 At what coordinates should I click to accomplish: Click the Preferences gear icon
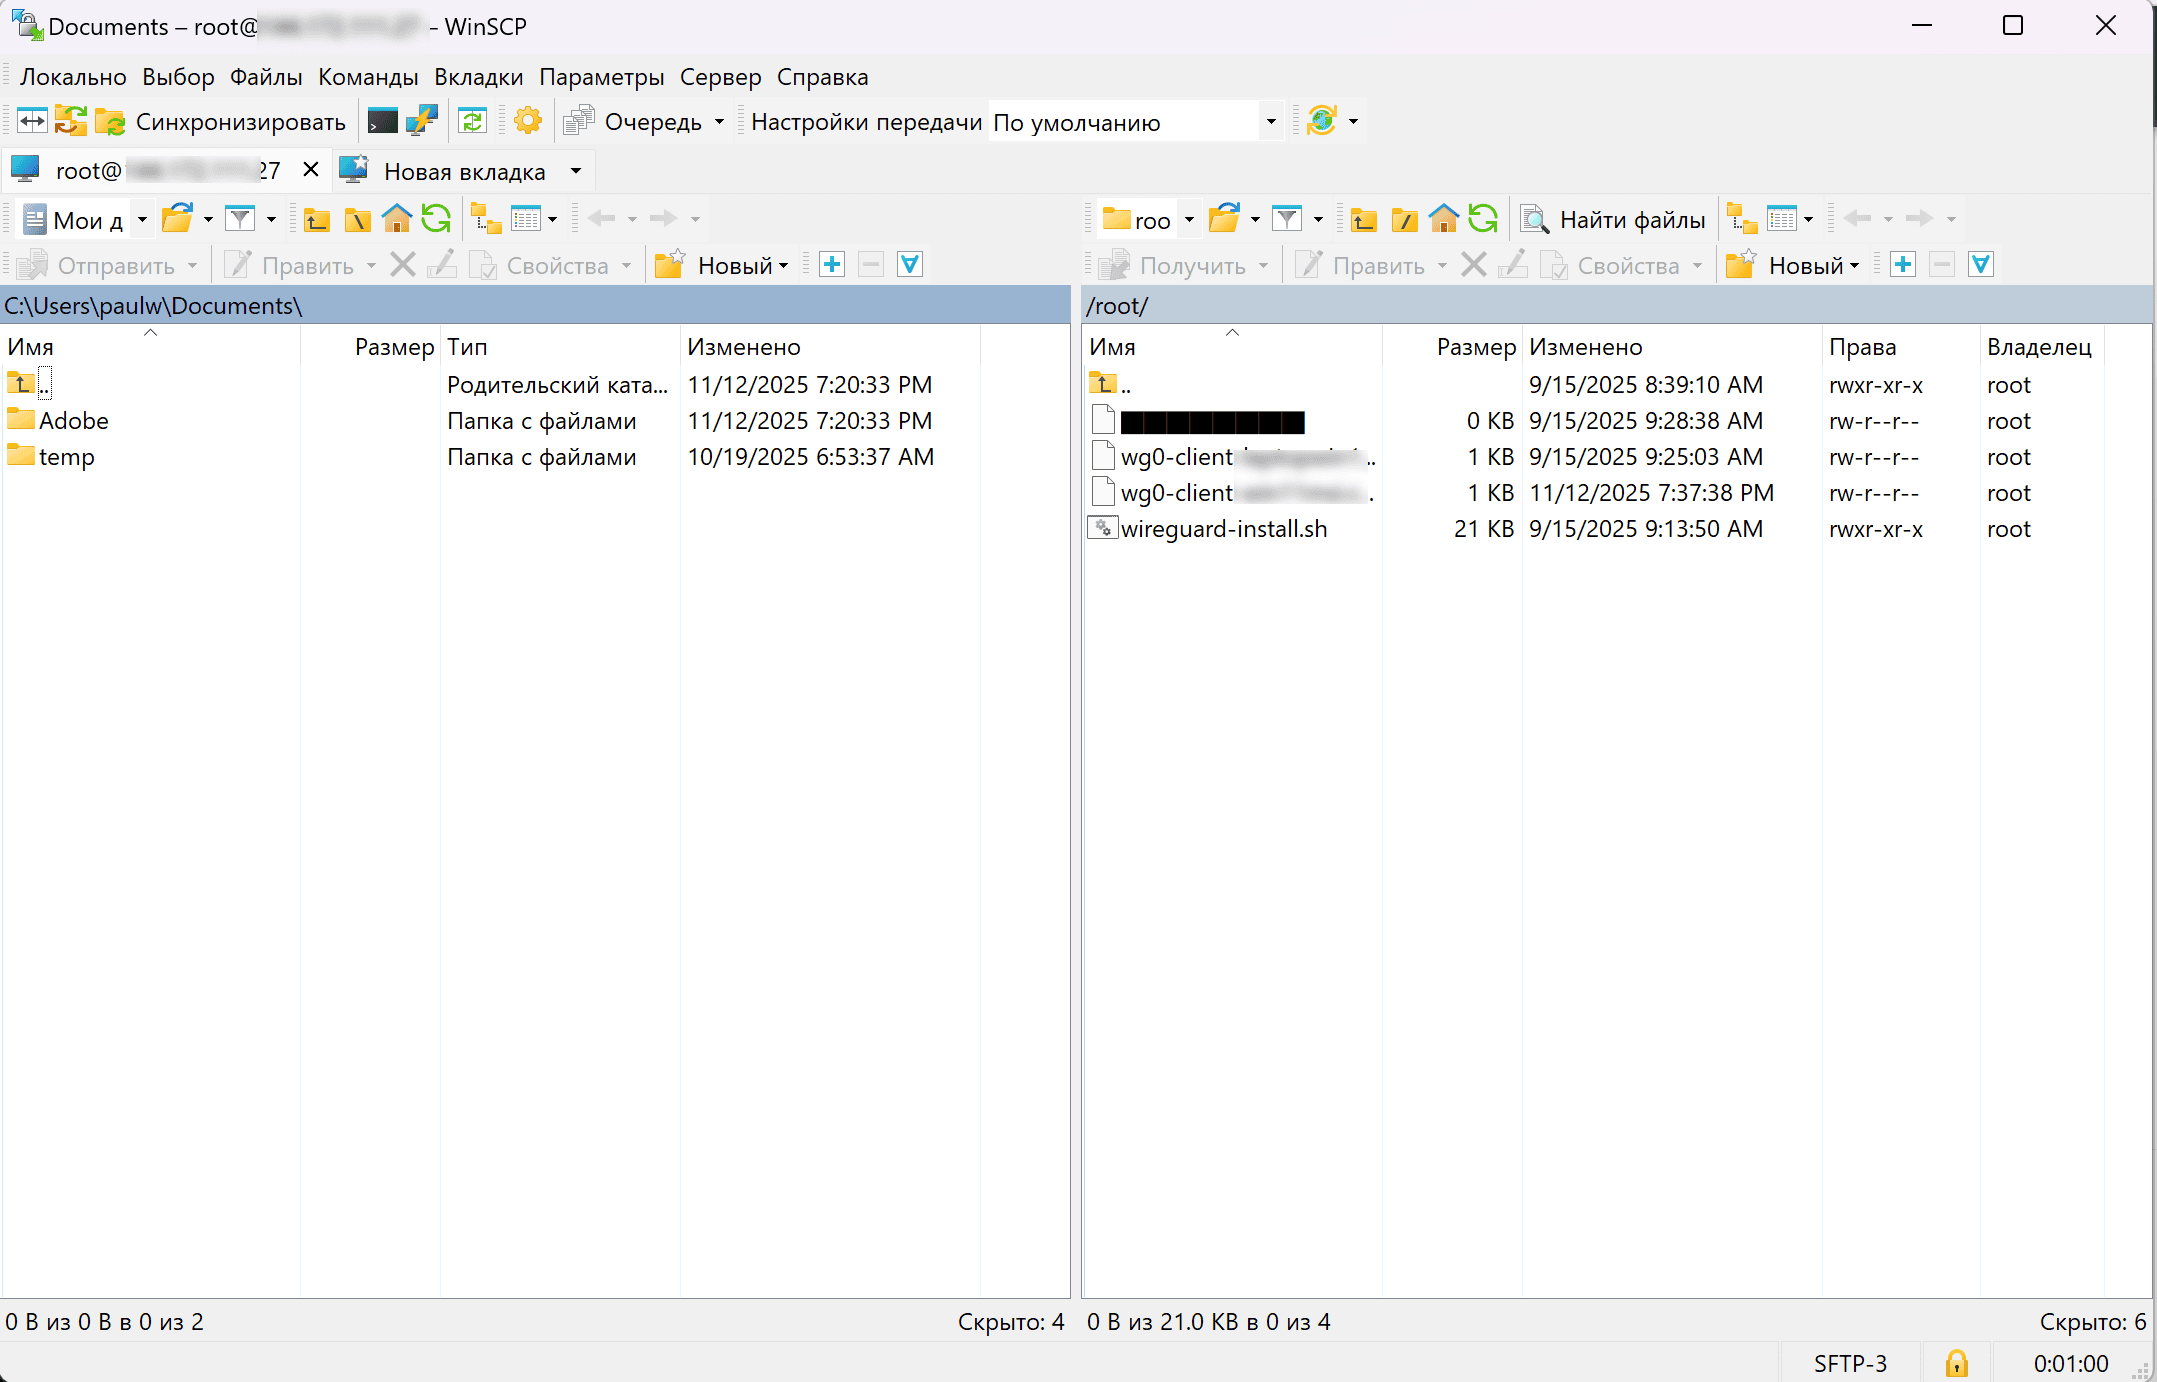click(527, 121)
